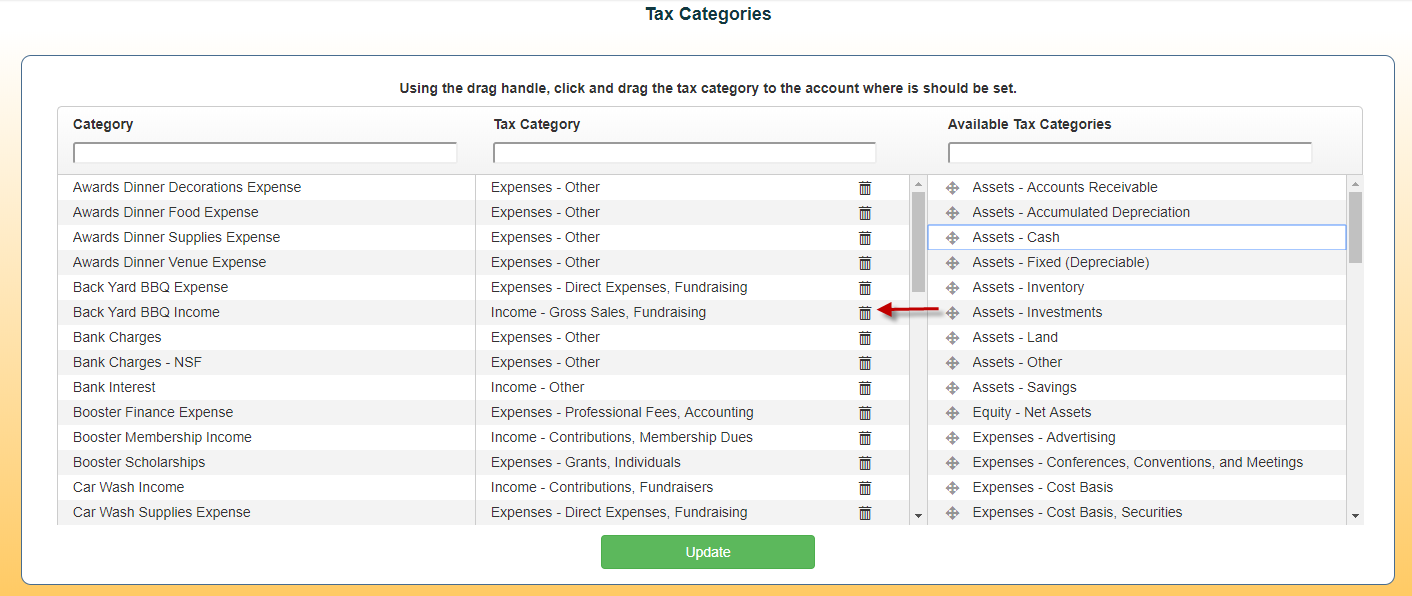The image size is (1412, 596).
Task: Select the Assets - Cash list item
Action: click(1137, 237)
